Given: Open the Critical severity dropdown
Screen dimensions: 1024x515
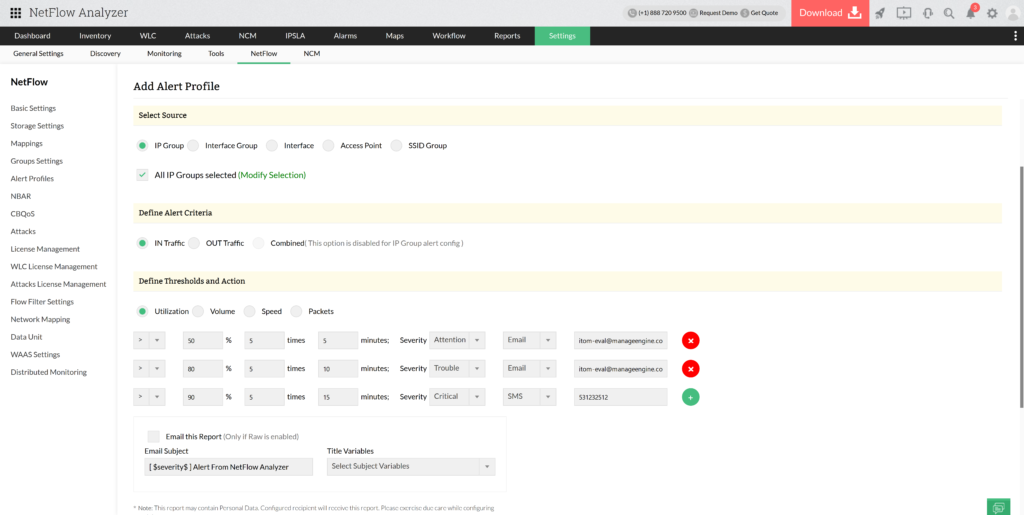Looking at the screenshot, I should [x=457, y=397].
